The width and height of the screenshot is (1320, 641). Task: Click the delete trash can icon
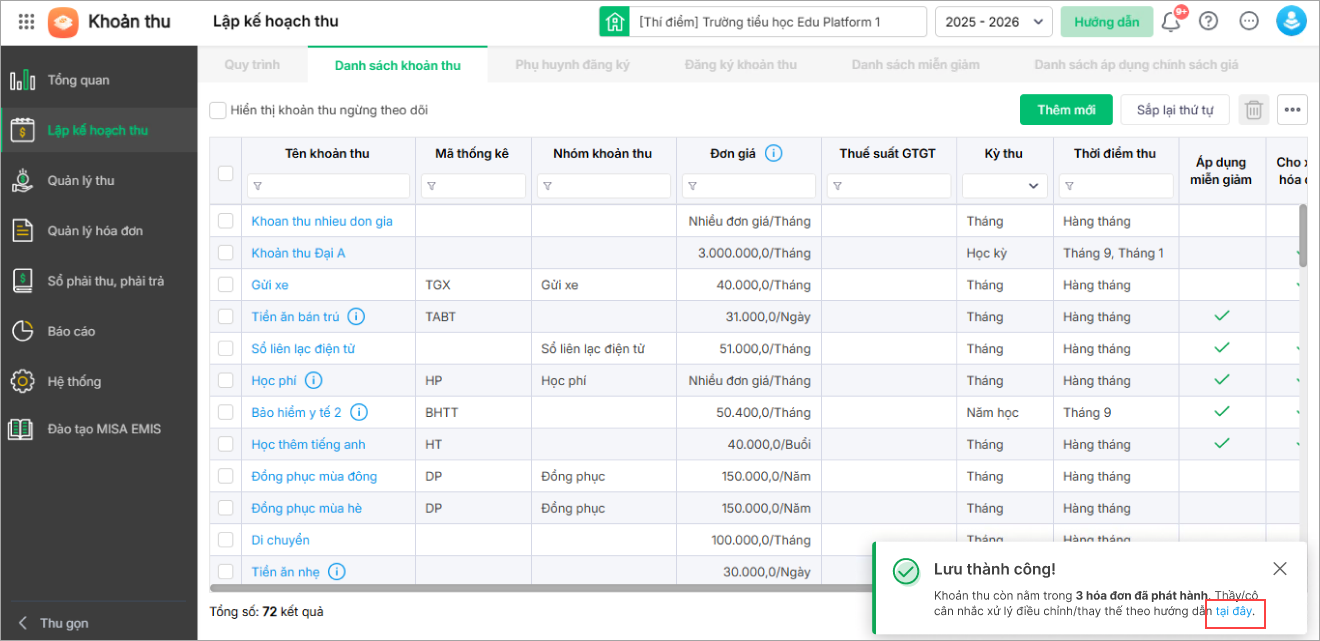point(1254,110)
